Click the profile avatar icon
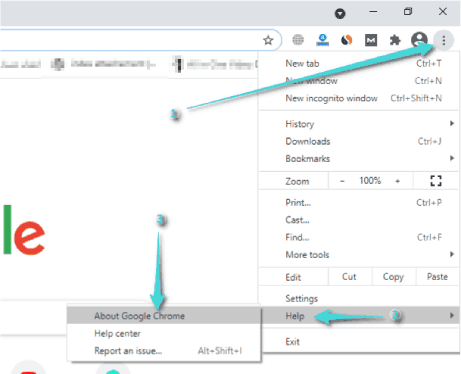The image size is (461, 374). [x=419, y=40]
